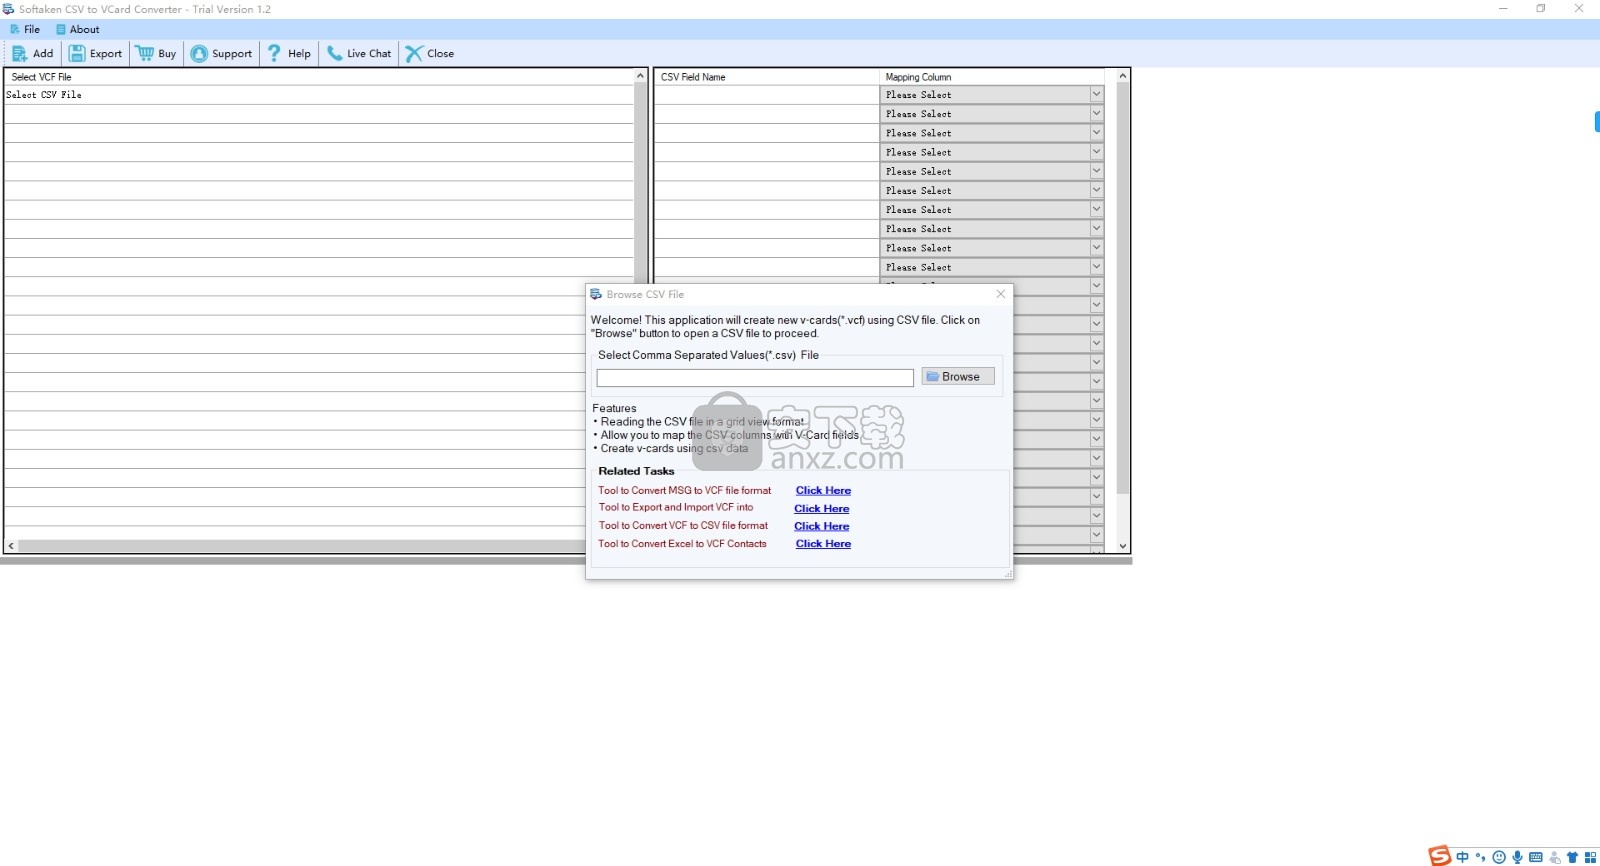Open the About menu

pos(78,29)
